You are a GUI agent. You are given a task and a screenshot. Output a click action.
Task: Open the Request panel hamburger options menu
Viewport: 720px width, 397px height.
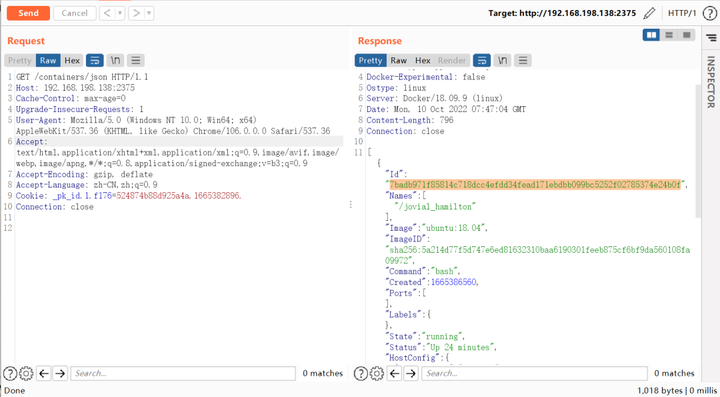click(x=135, y=60)
